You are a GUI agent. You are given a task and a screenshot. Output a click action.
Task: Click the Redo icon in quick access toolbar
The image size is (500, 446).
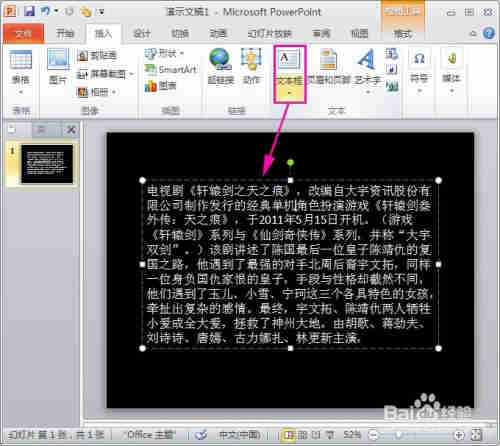click(x=69, y=12)
